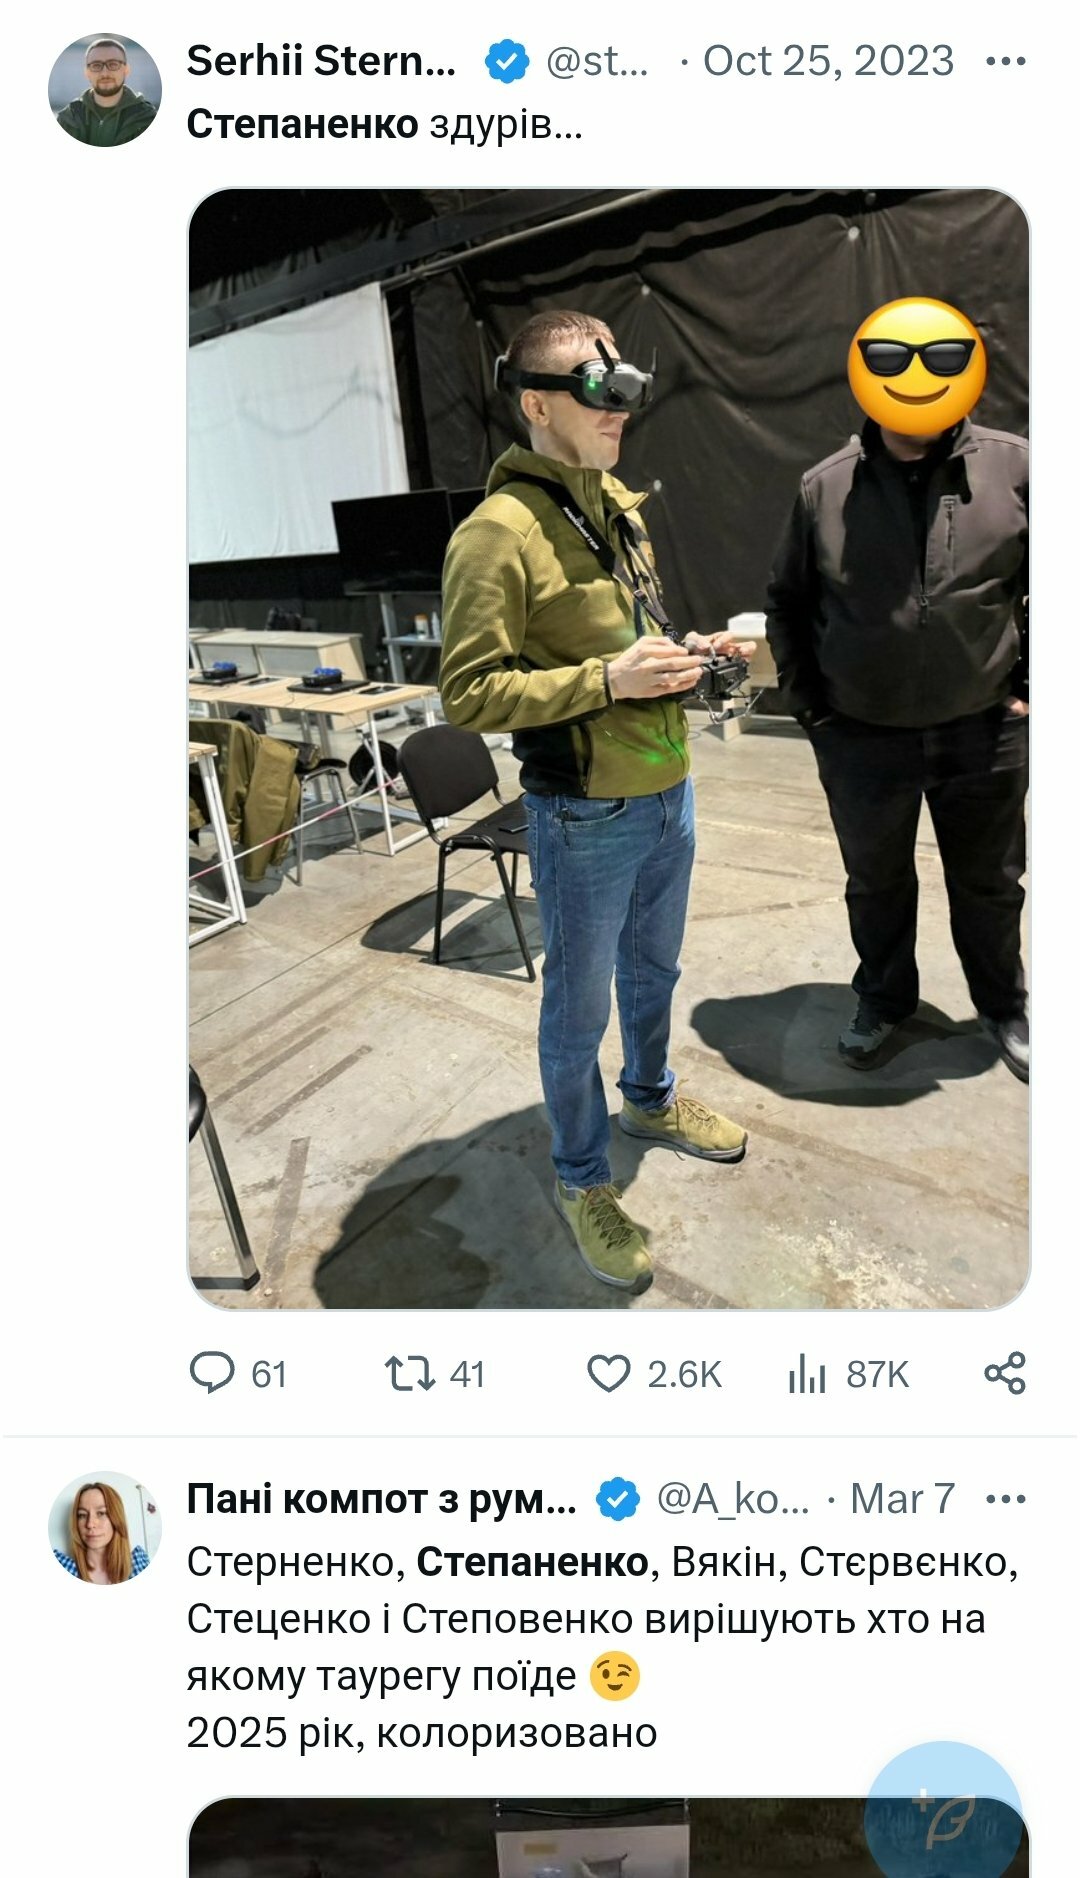Open Serhii Sternenko's profile avatar
The height and width of the screenshot is (1878, 1080).
[104, 90]
